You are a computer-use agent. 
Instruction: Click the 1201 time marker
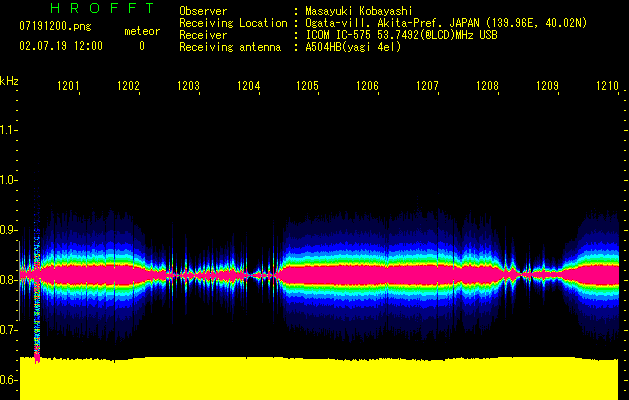(x=68, y=86)
